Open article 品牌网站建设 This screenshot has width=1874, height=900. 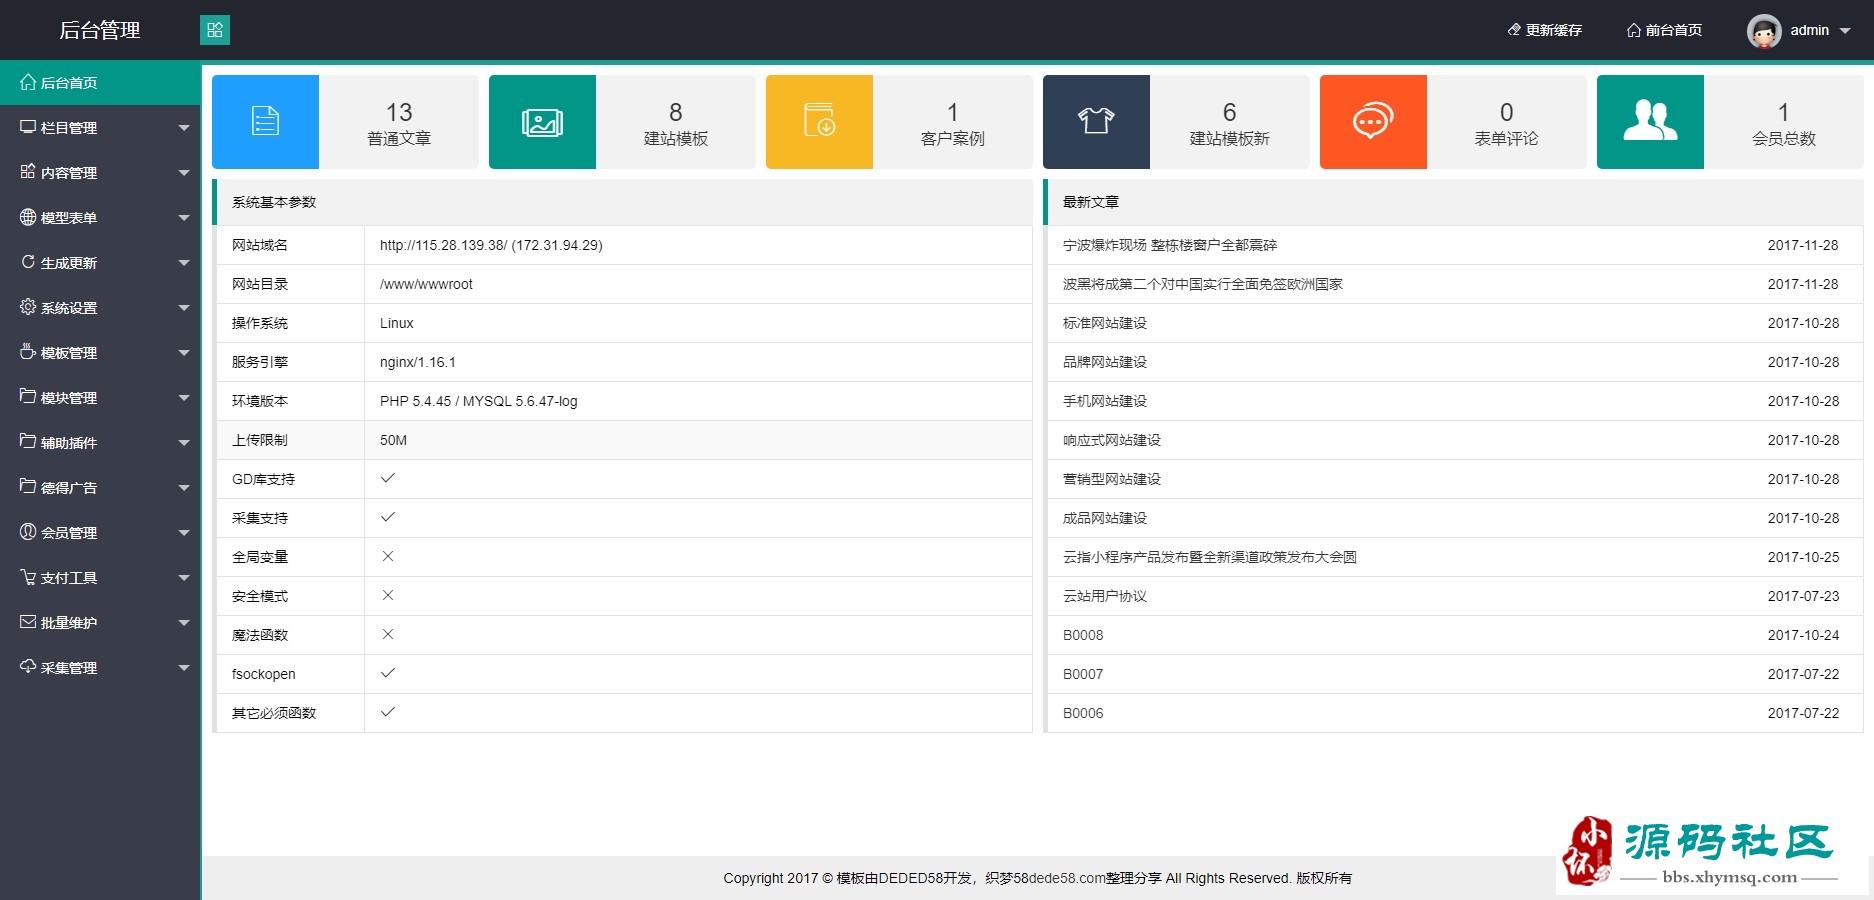pos(1105,362)
